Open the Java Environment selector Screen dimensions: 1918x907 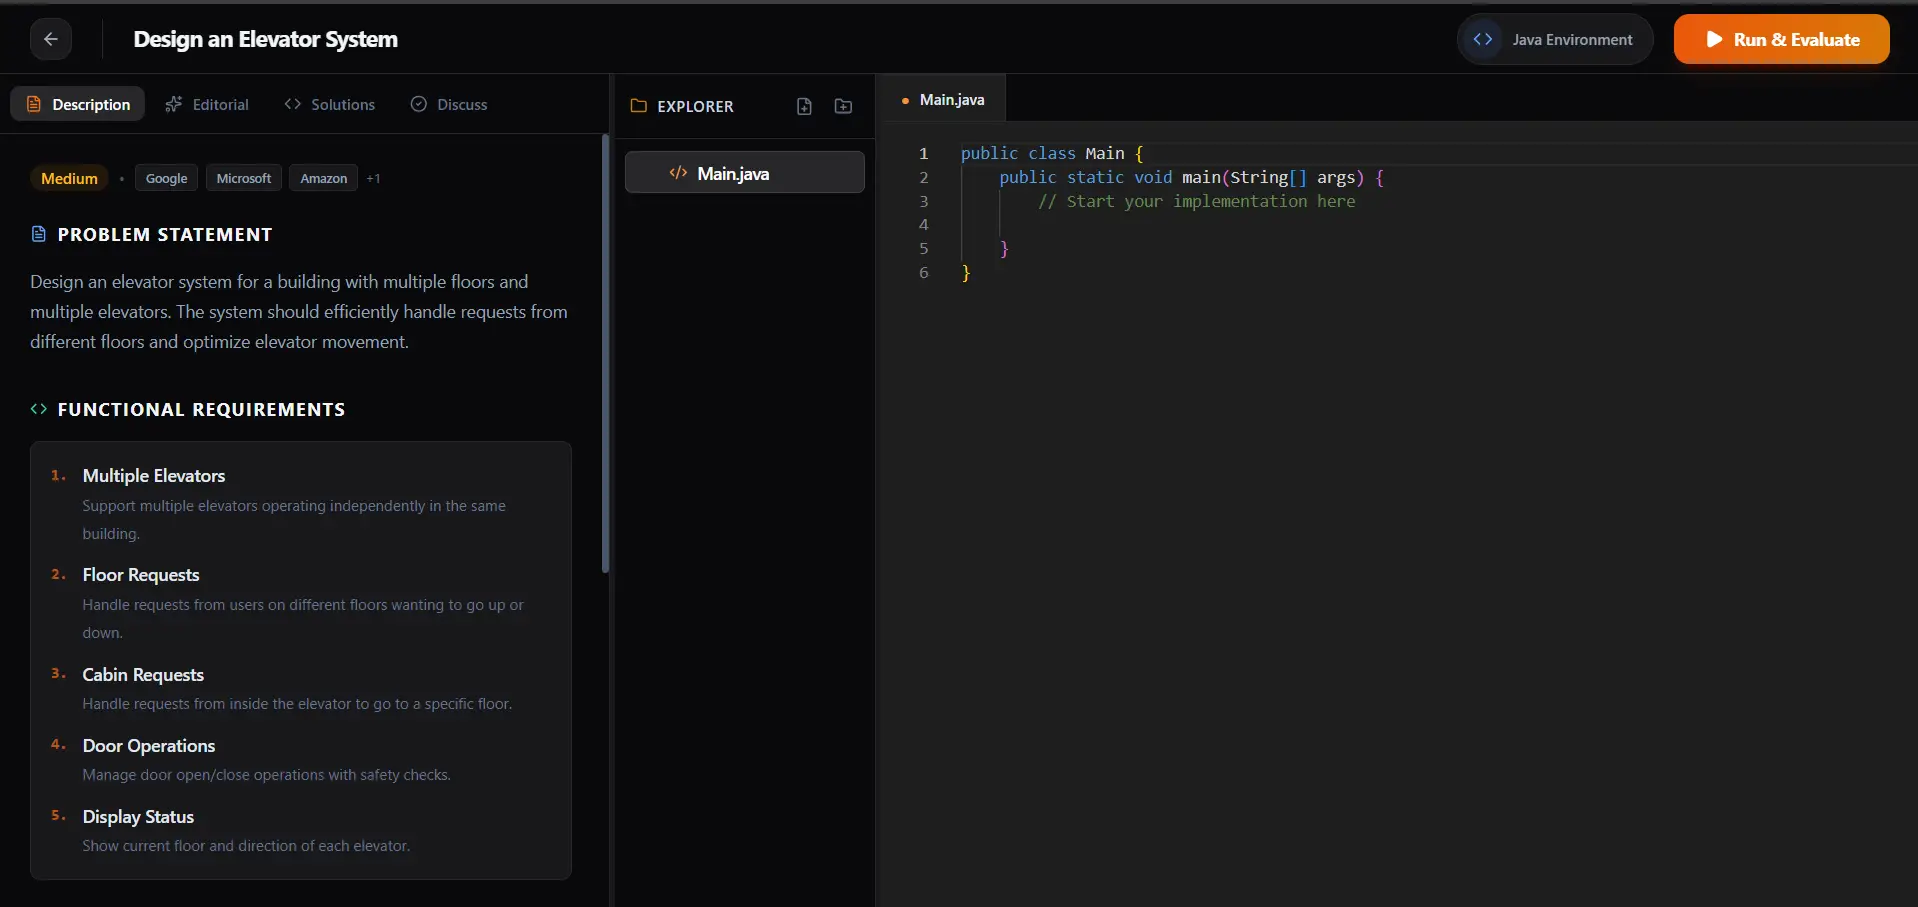point(1555,39)
